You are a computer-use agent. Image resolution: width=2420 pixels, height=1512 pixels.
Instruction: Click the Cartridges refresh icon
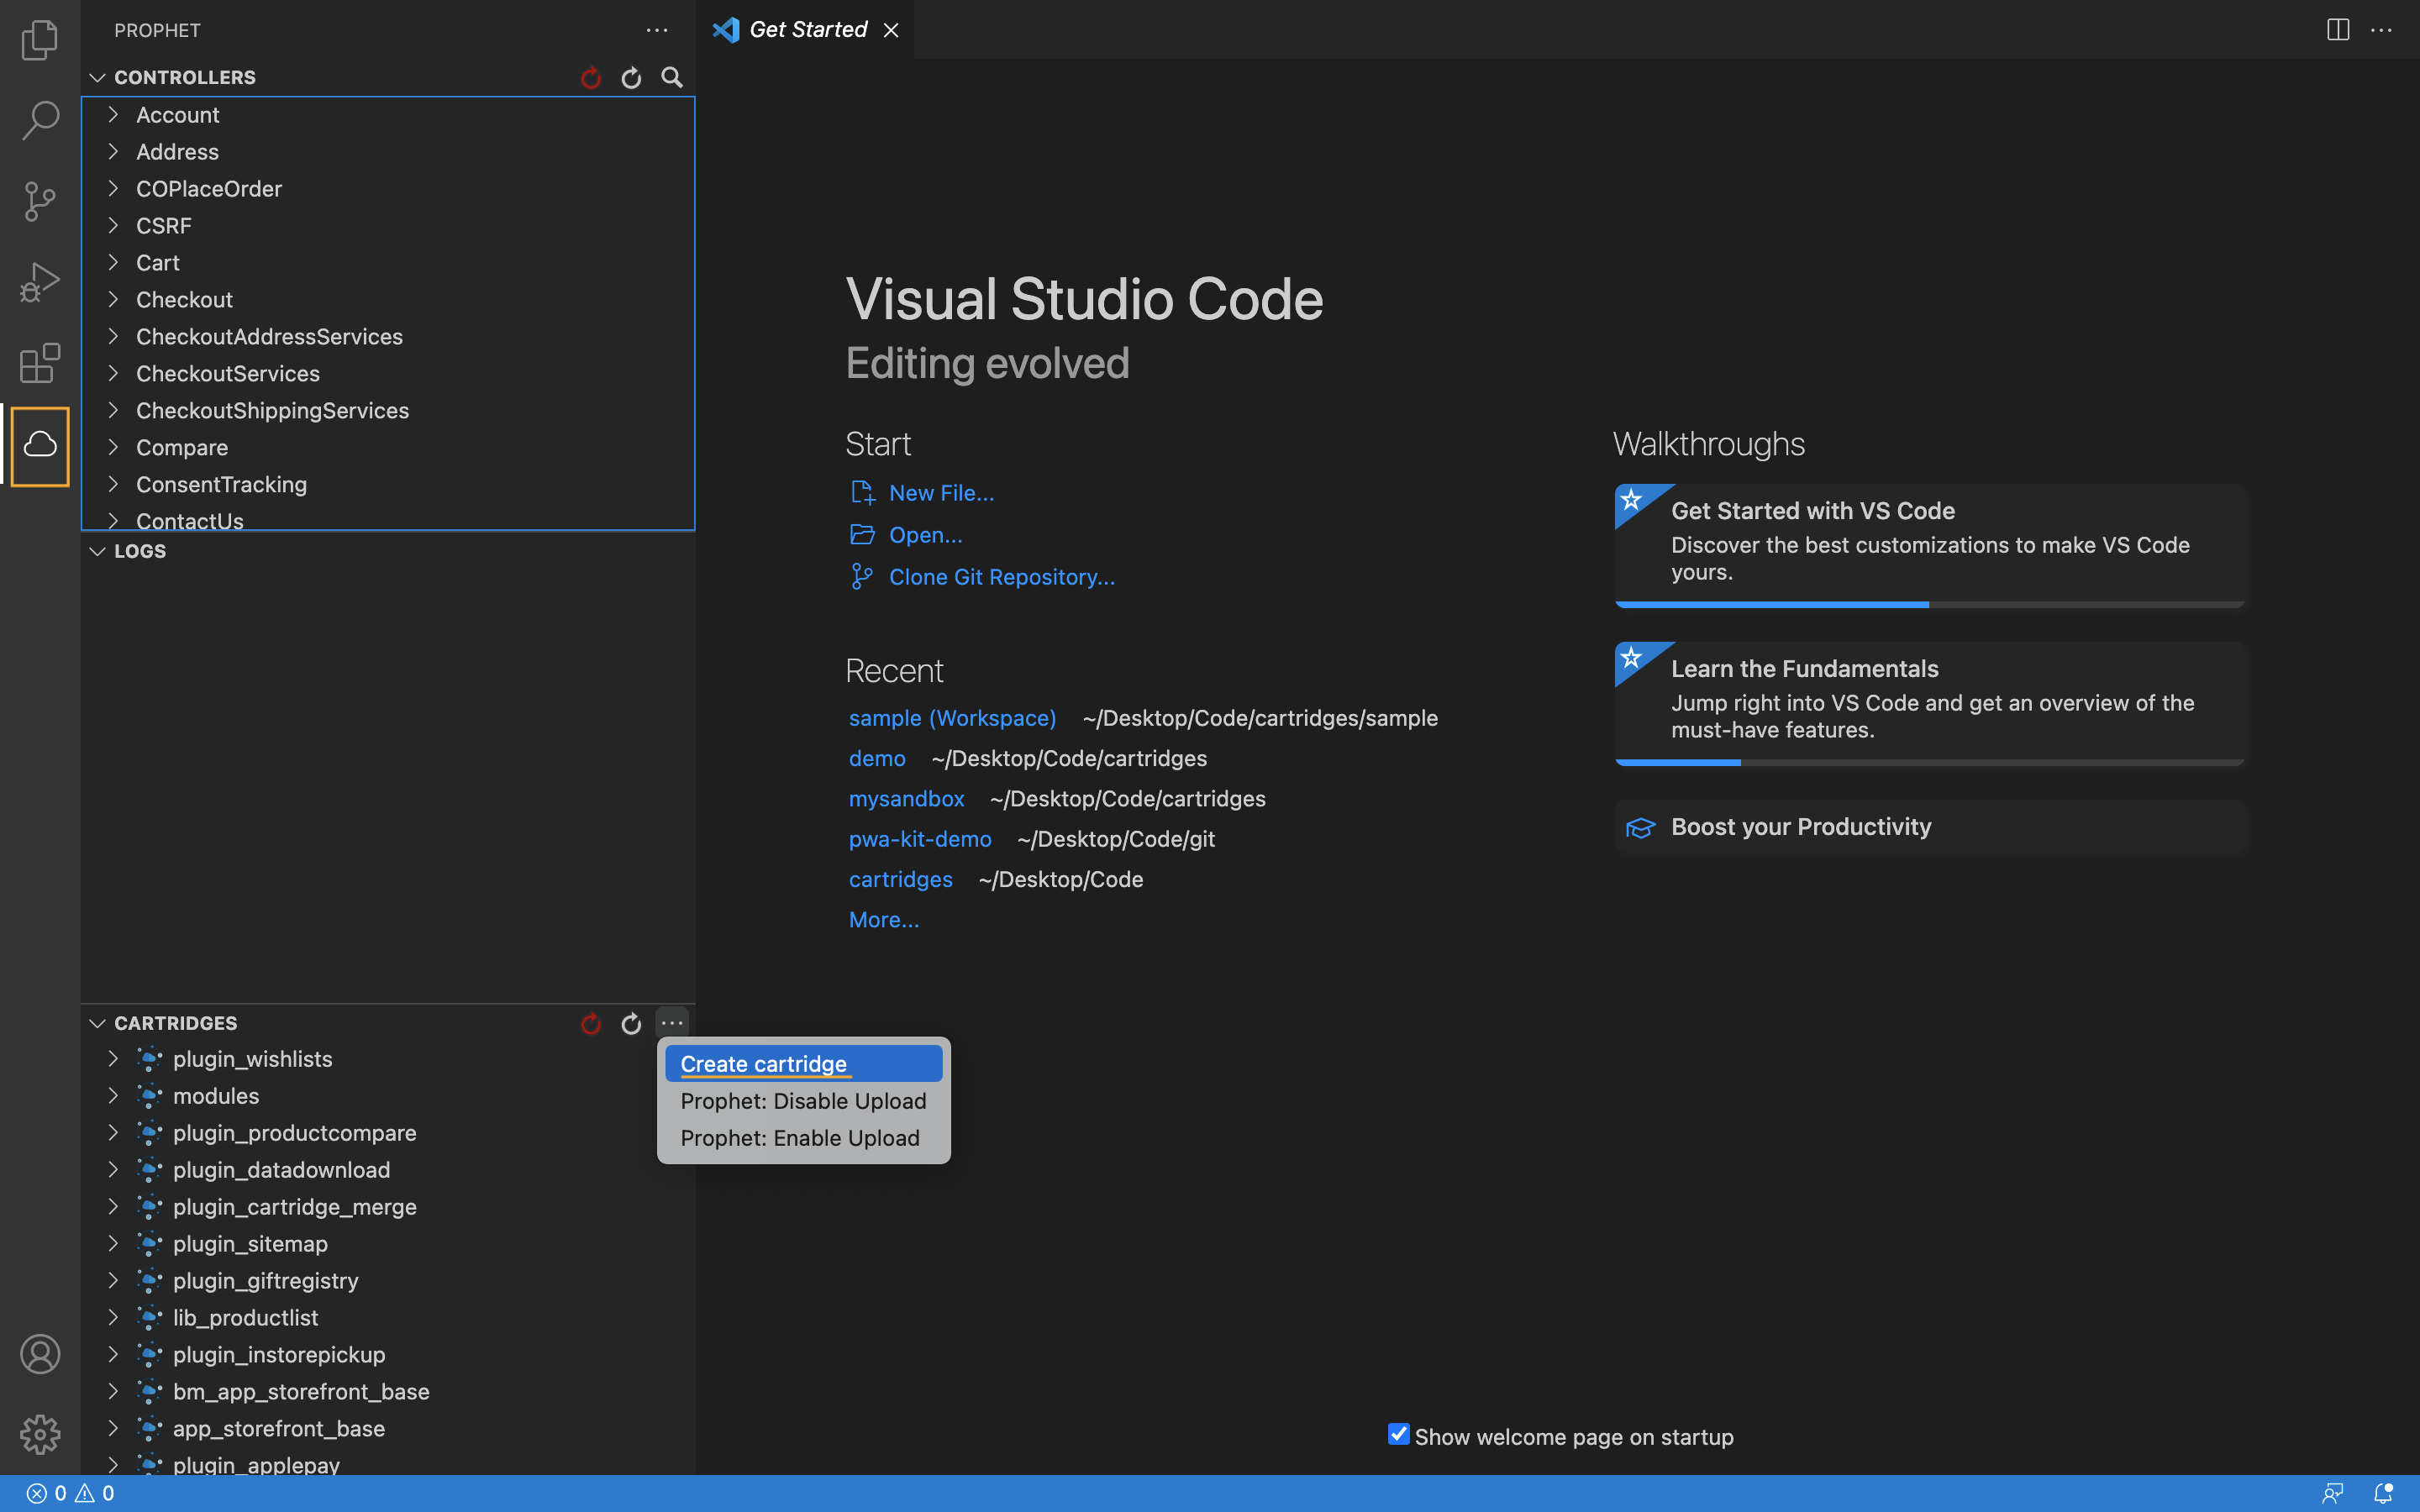click(x=631, y=1023)
